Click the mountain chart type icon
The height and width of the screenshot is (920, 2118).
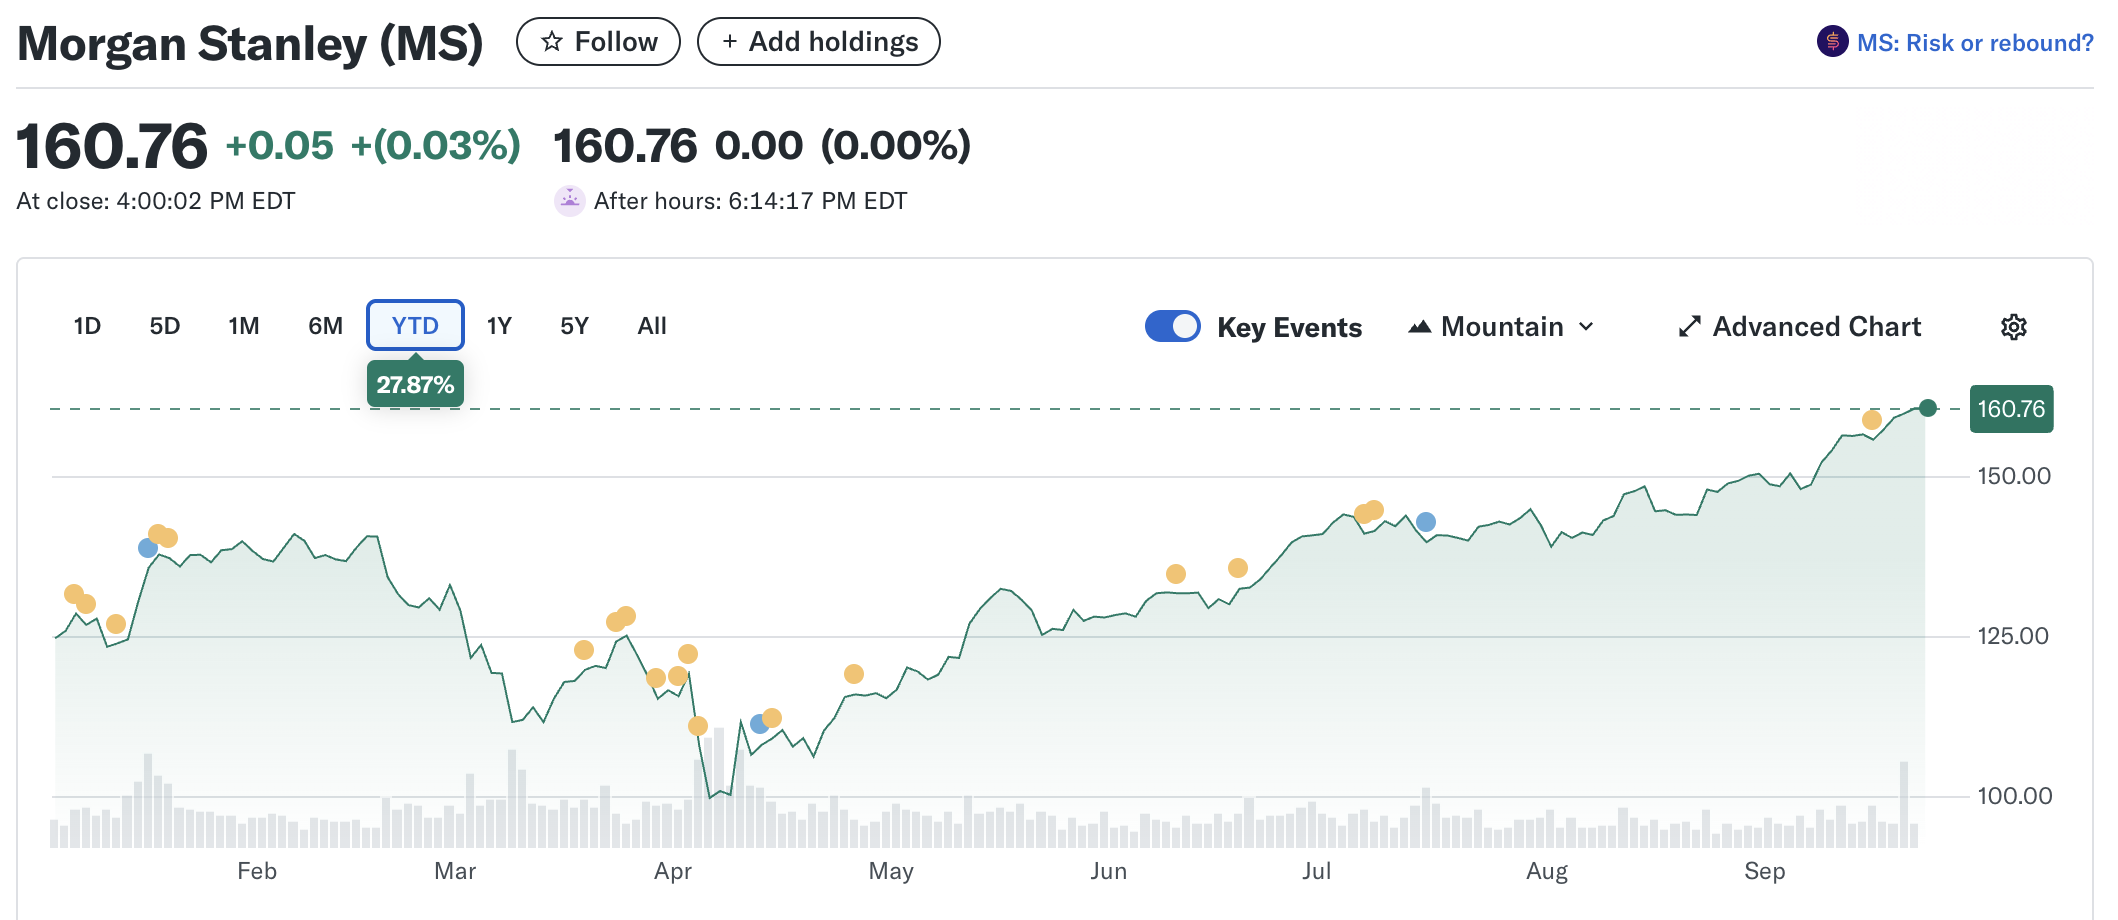click(x=1419, y=327)
